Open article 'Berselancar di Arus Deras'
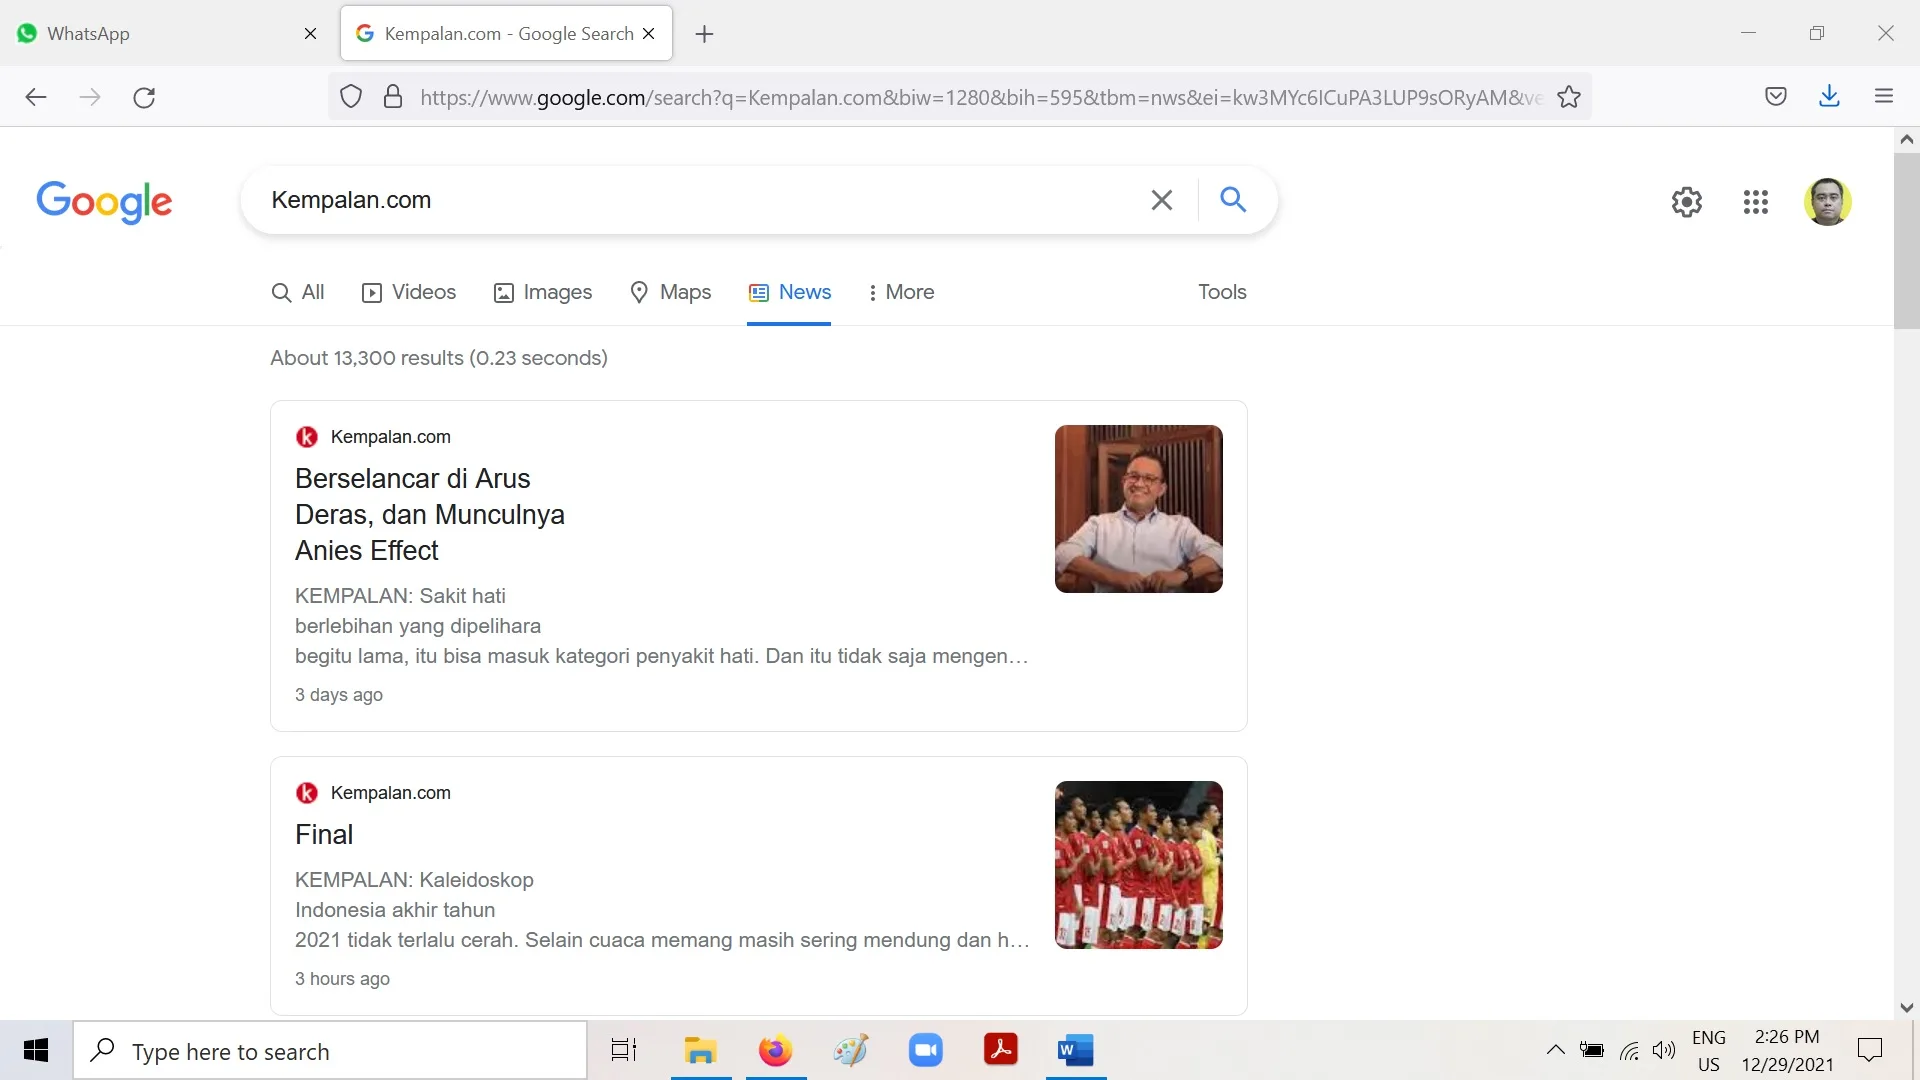The image size is (1920, 1080). tap(430, 514)
